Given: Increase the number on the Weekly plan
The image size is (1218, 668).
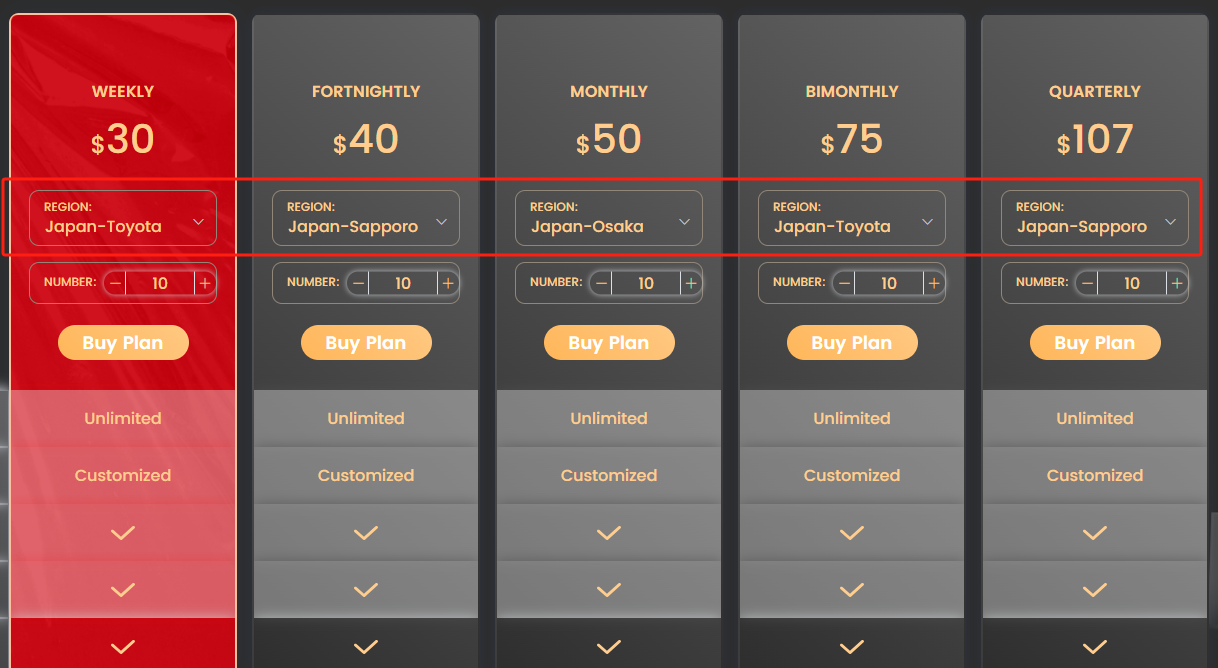Looking at the screenshot, I should pyautogui.click(x=204, y=283).
